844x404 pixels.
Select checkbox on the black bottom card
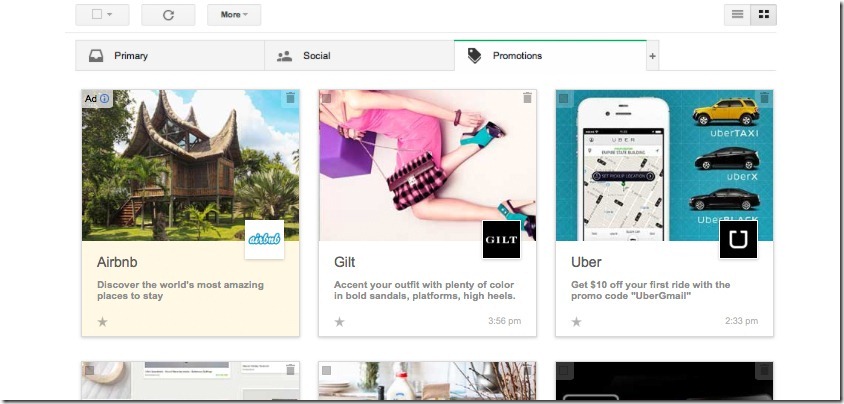click(x=563, y=371)
